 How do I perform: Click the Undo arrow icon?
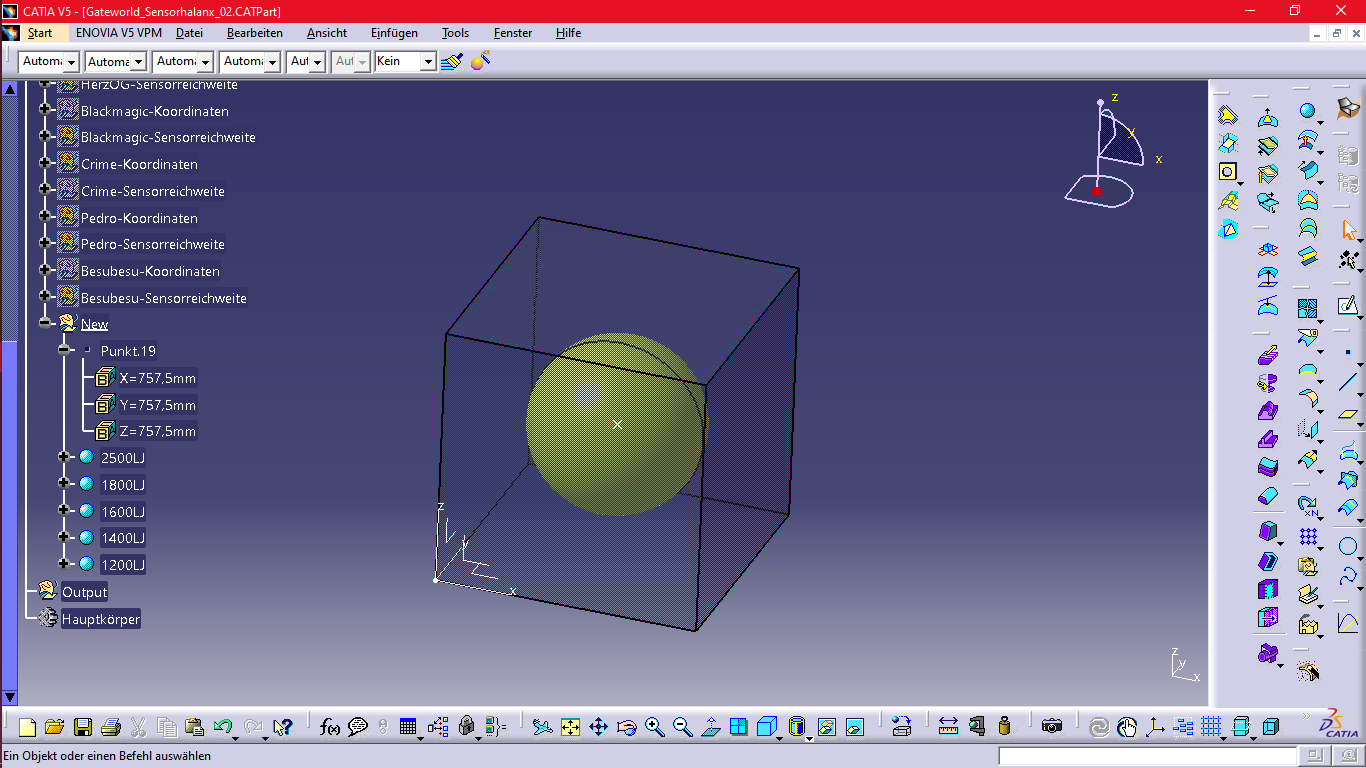223,727
